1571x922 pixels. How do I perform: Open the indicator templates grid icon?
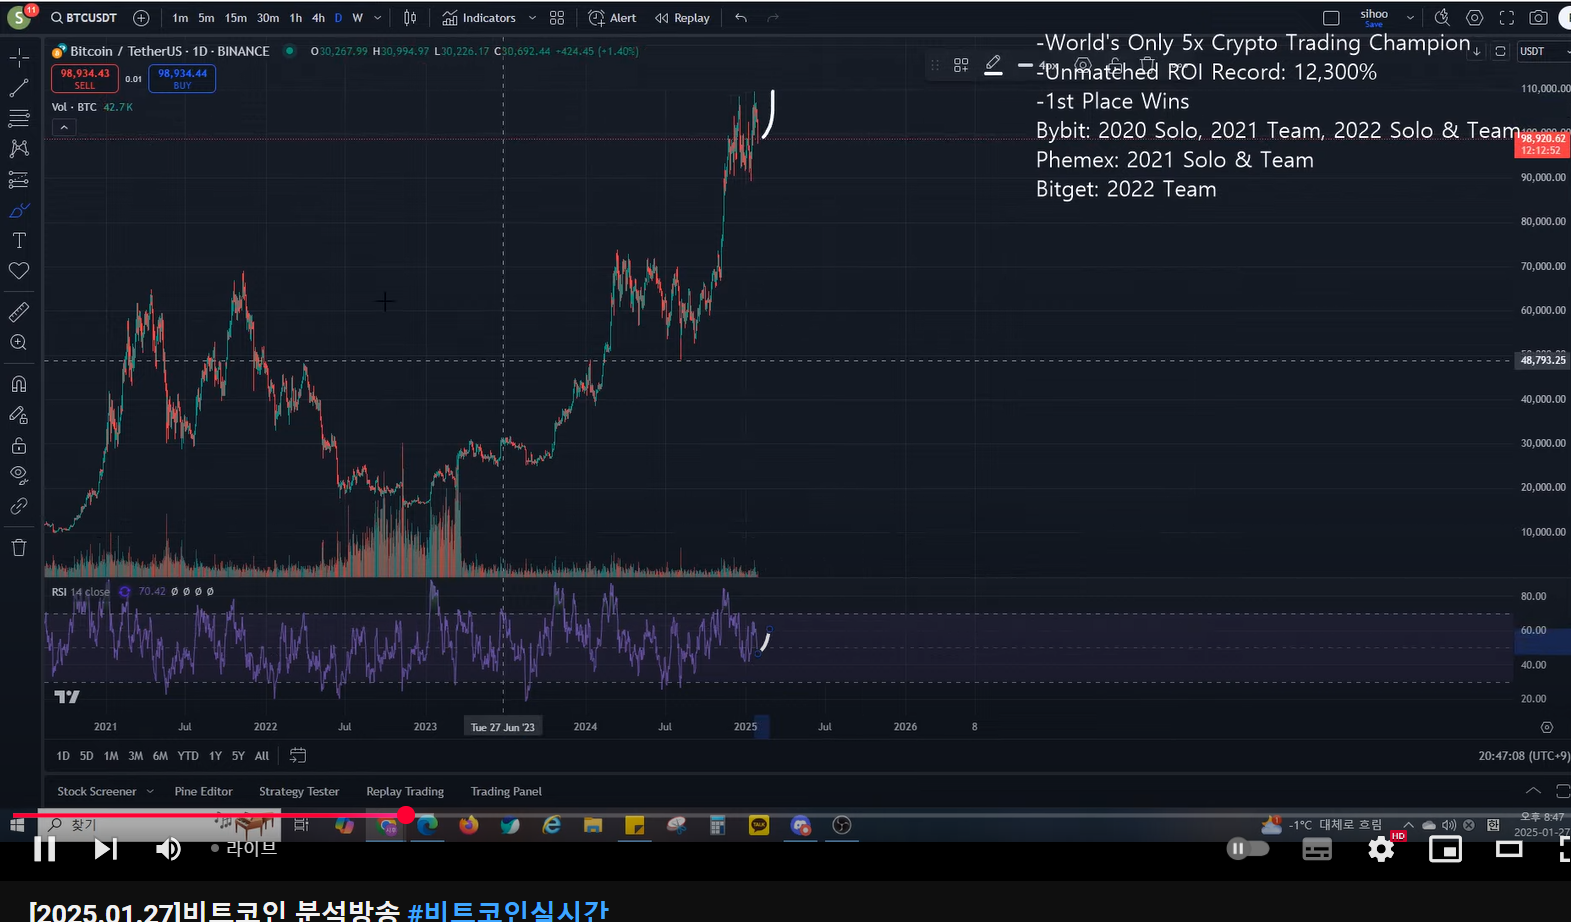(557, 18)
